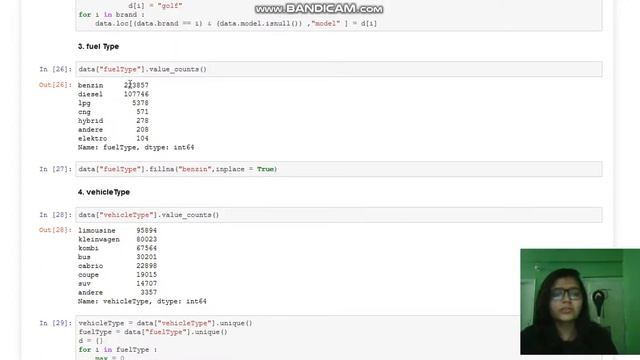Click the In [26] fuelType value_counts code cell
This screenshot has width=640, height=360.
[338, 69]
